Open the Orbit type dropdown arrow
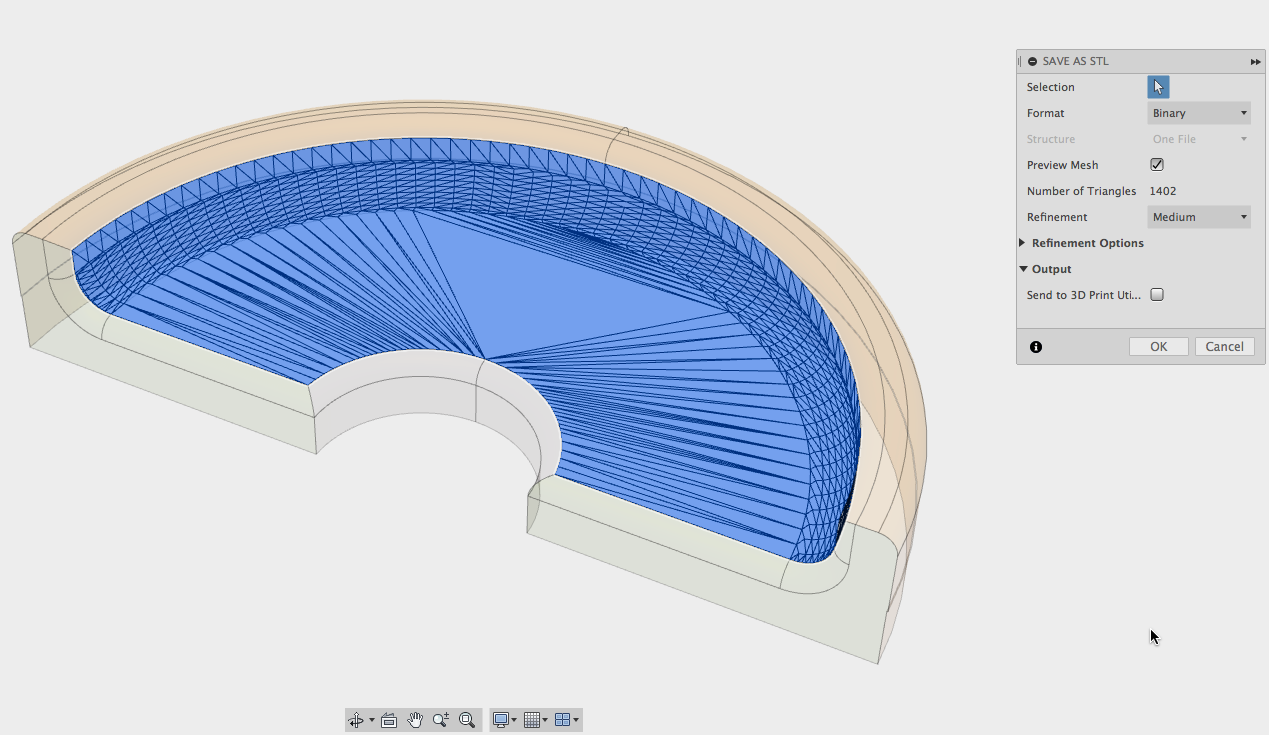Viewport: 1269px width, 735px height. tap(372, 720)
